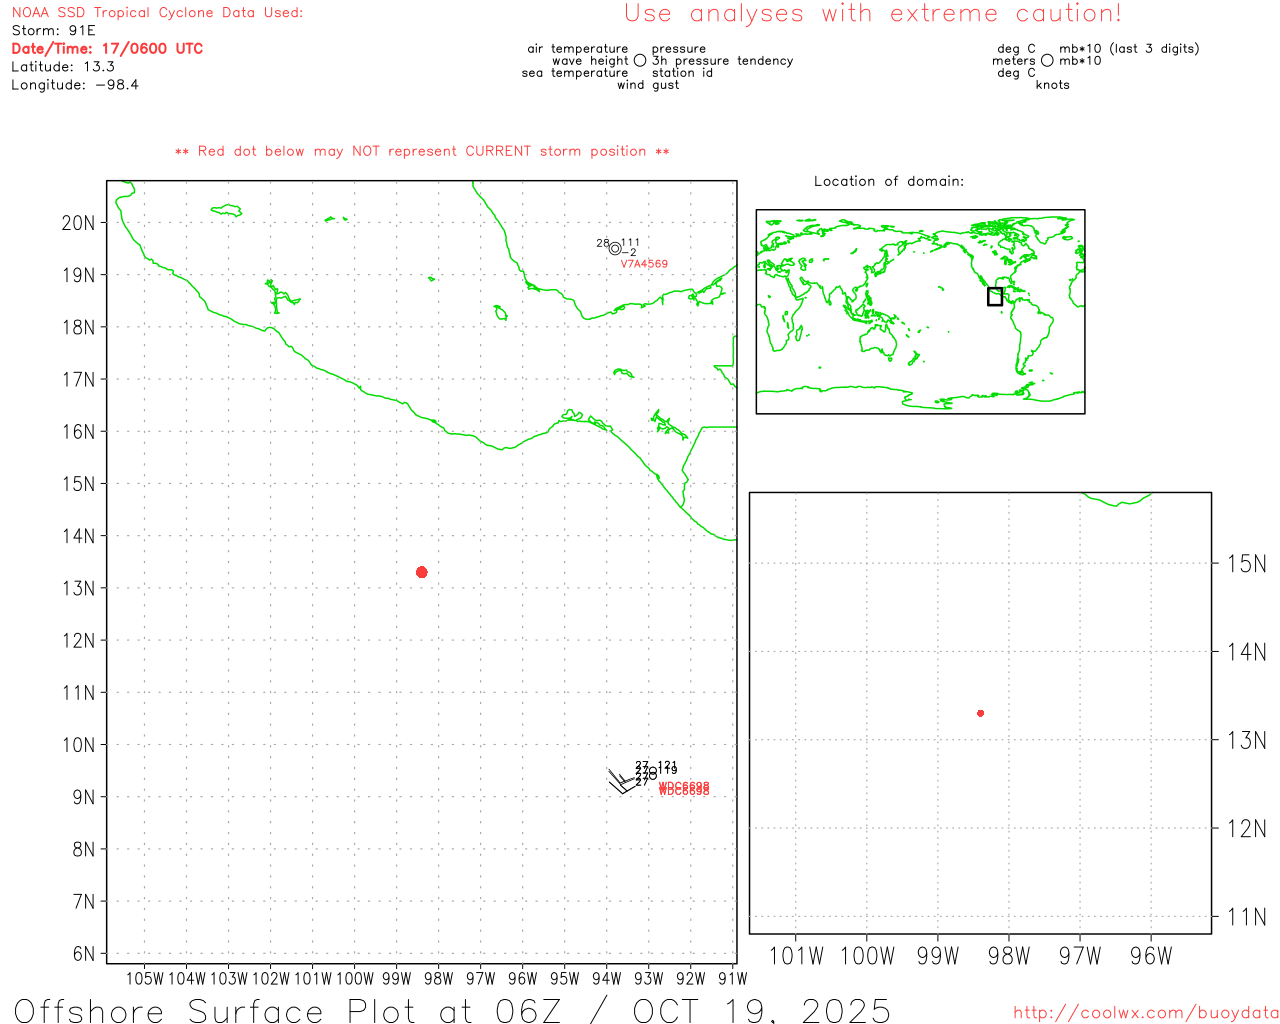1280x1024 pixels.
Task: Click the station model circle in the right units legend
Action: click(x=1047, y=61)
